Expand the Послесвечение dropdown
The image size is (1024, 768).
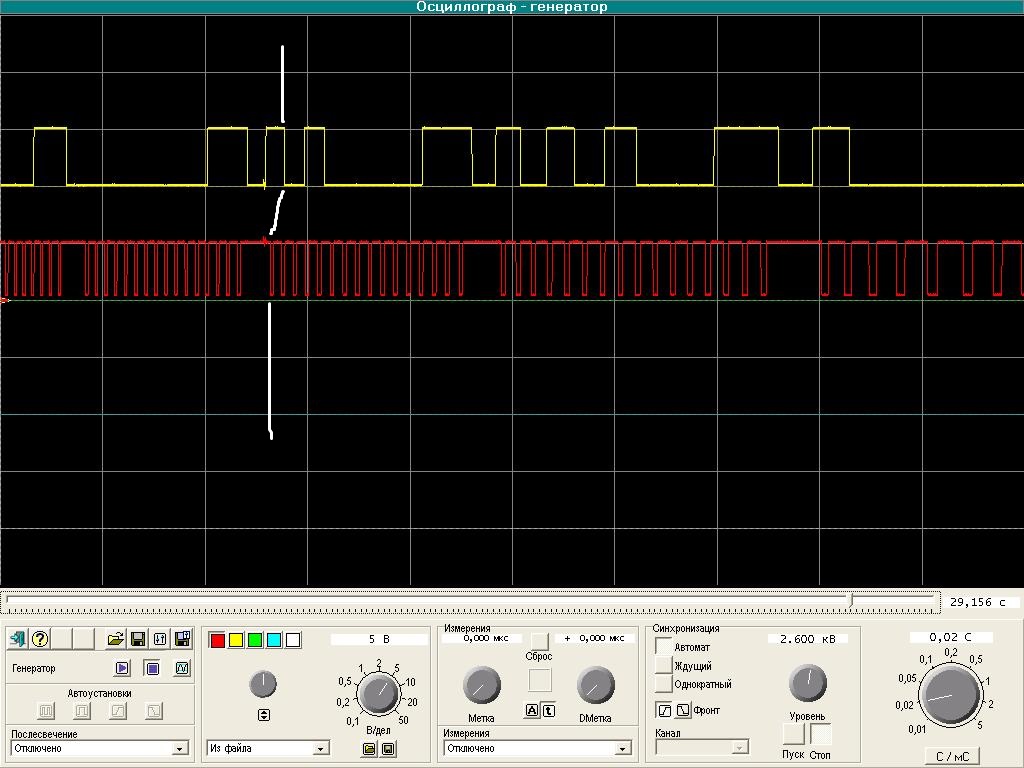pyautogui.click(x=180, y=748)
